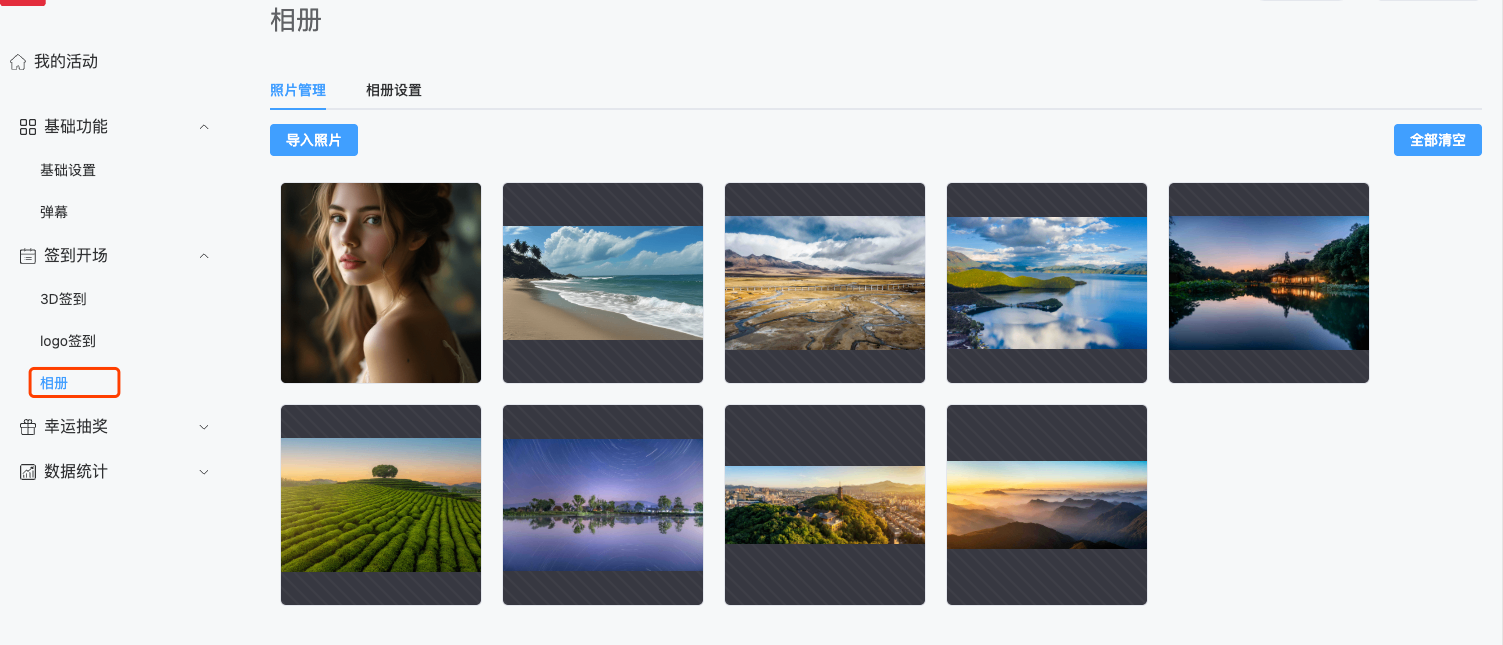Click the chart icon next to 数据统计

28,472
